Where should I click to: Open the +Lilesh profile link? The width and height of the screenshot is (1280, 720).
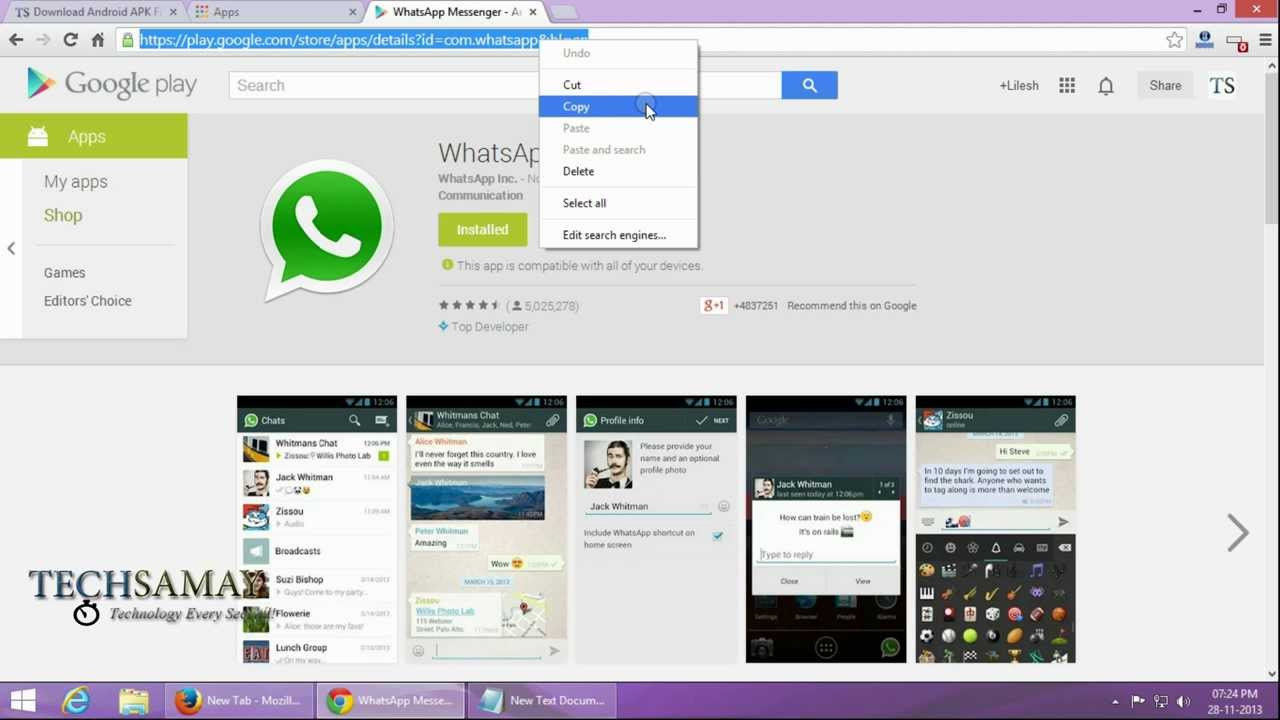click(x=1019, y=86)
